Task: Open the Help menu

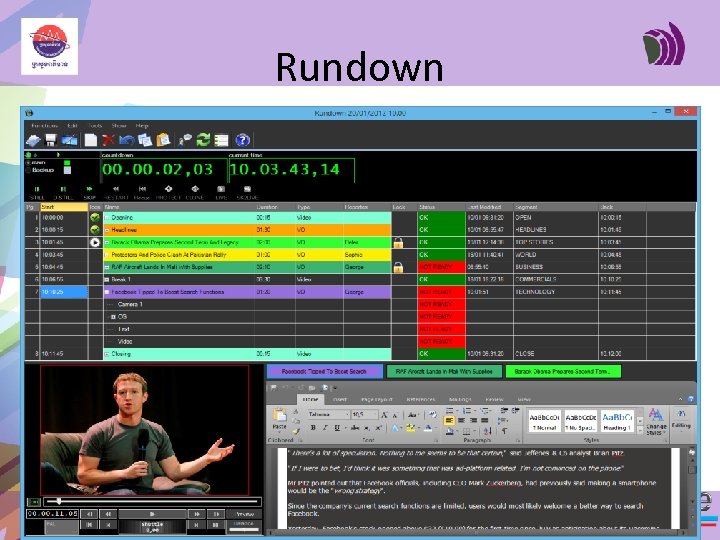Action: pyautogui.click(x=142, y=125)
